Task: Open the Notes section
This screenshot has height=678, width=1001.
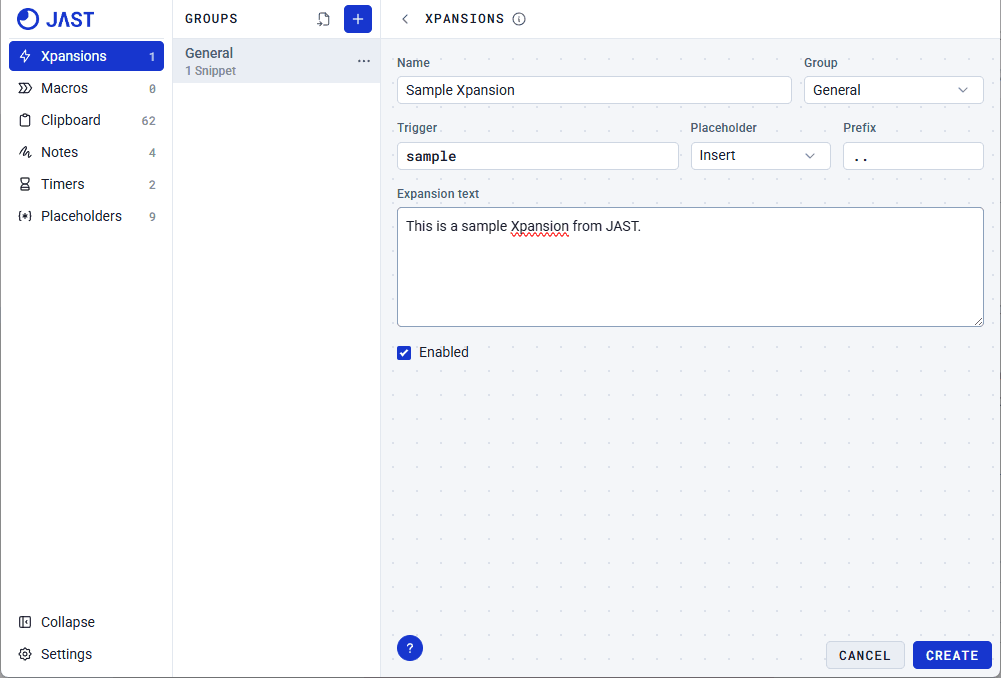Action: tap(86, 152)
